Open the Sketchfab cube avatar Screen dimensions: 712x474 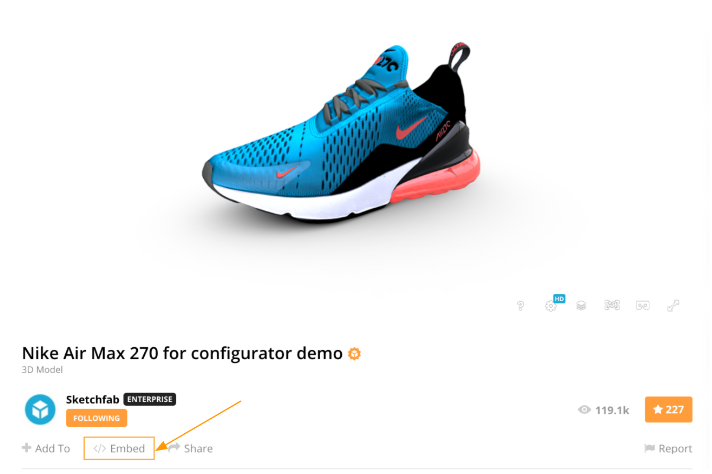tap(40, 410)
